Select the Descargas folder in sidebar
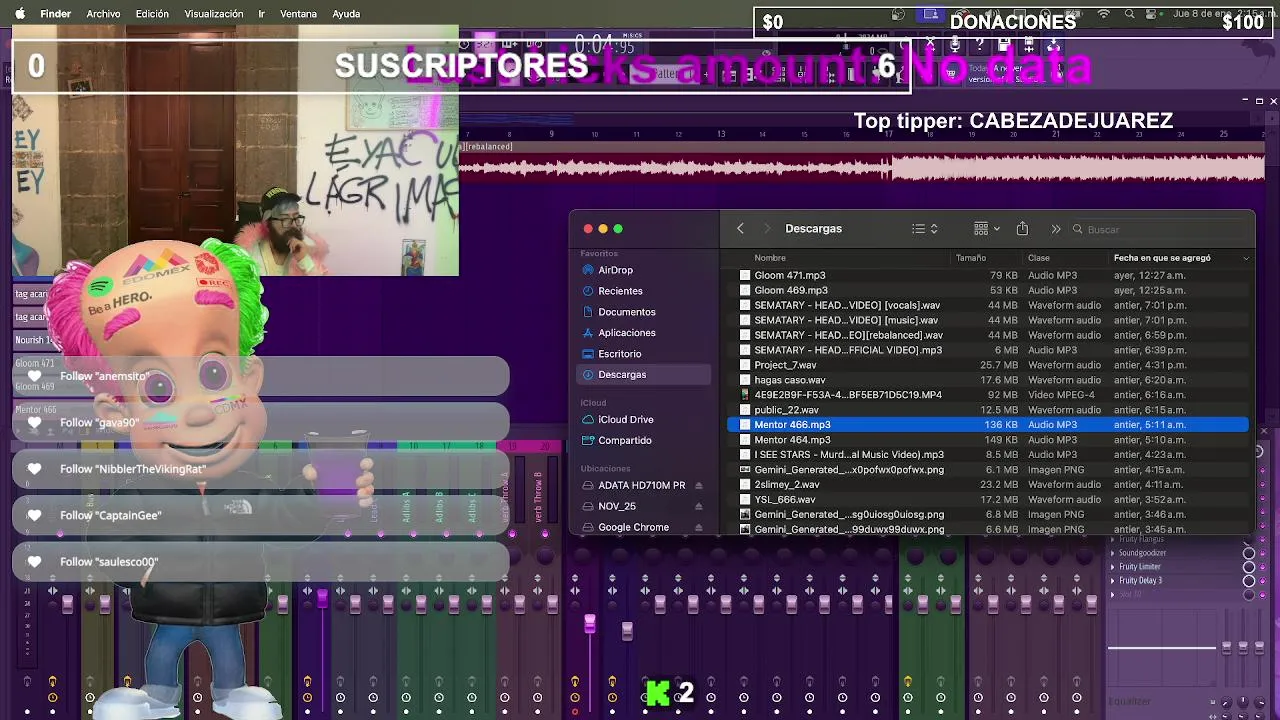The width and height of the screenshot is (1280, 720). (x=644, y=375)
